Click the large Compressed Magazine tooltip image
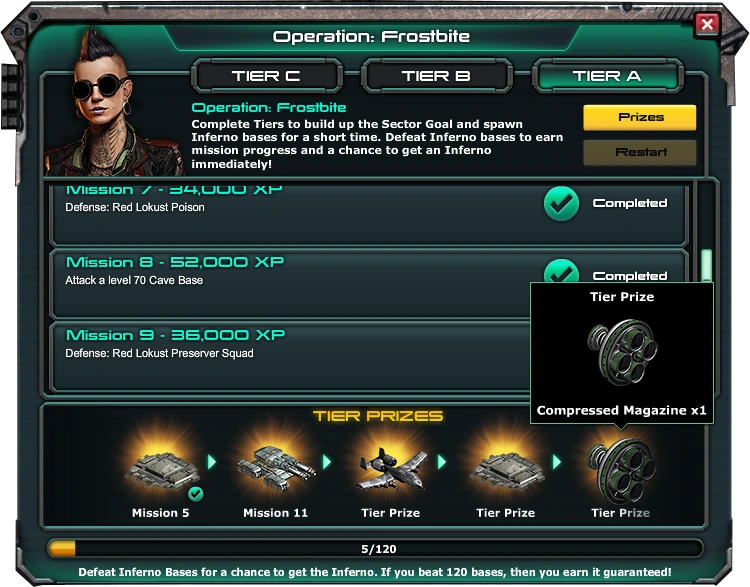This screenshot has height=587, width=750. 621,352
